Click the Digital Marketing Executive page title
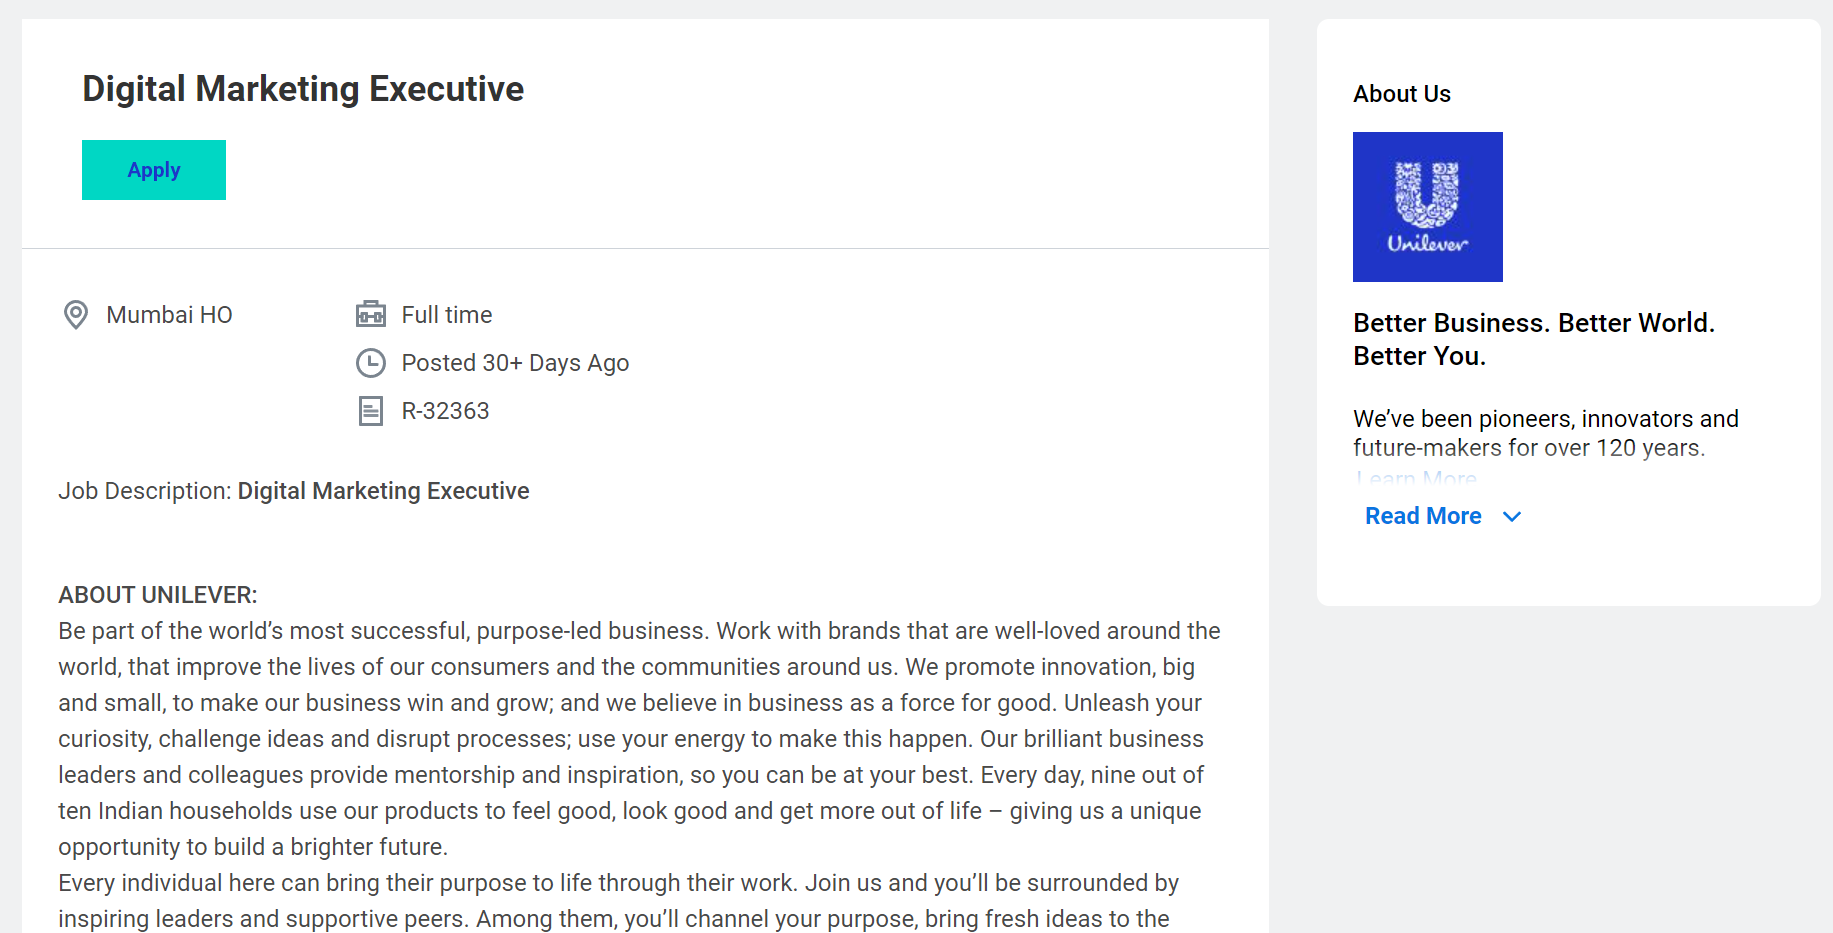 (x=303, y=89)
